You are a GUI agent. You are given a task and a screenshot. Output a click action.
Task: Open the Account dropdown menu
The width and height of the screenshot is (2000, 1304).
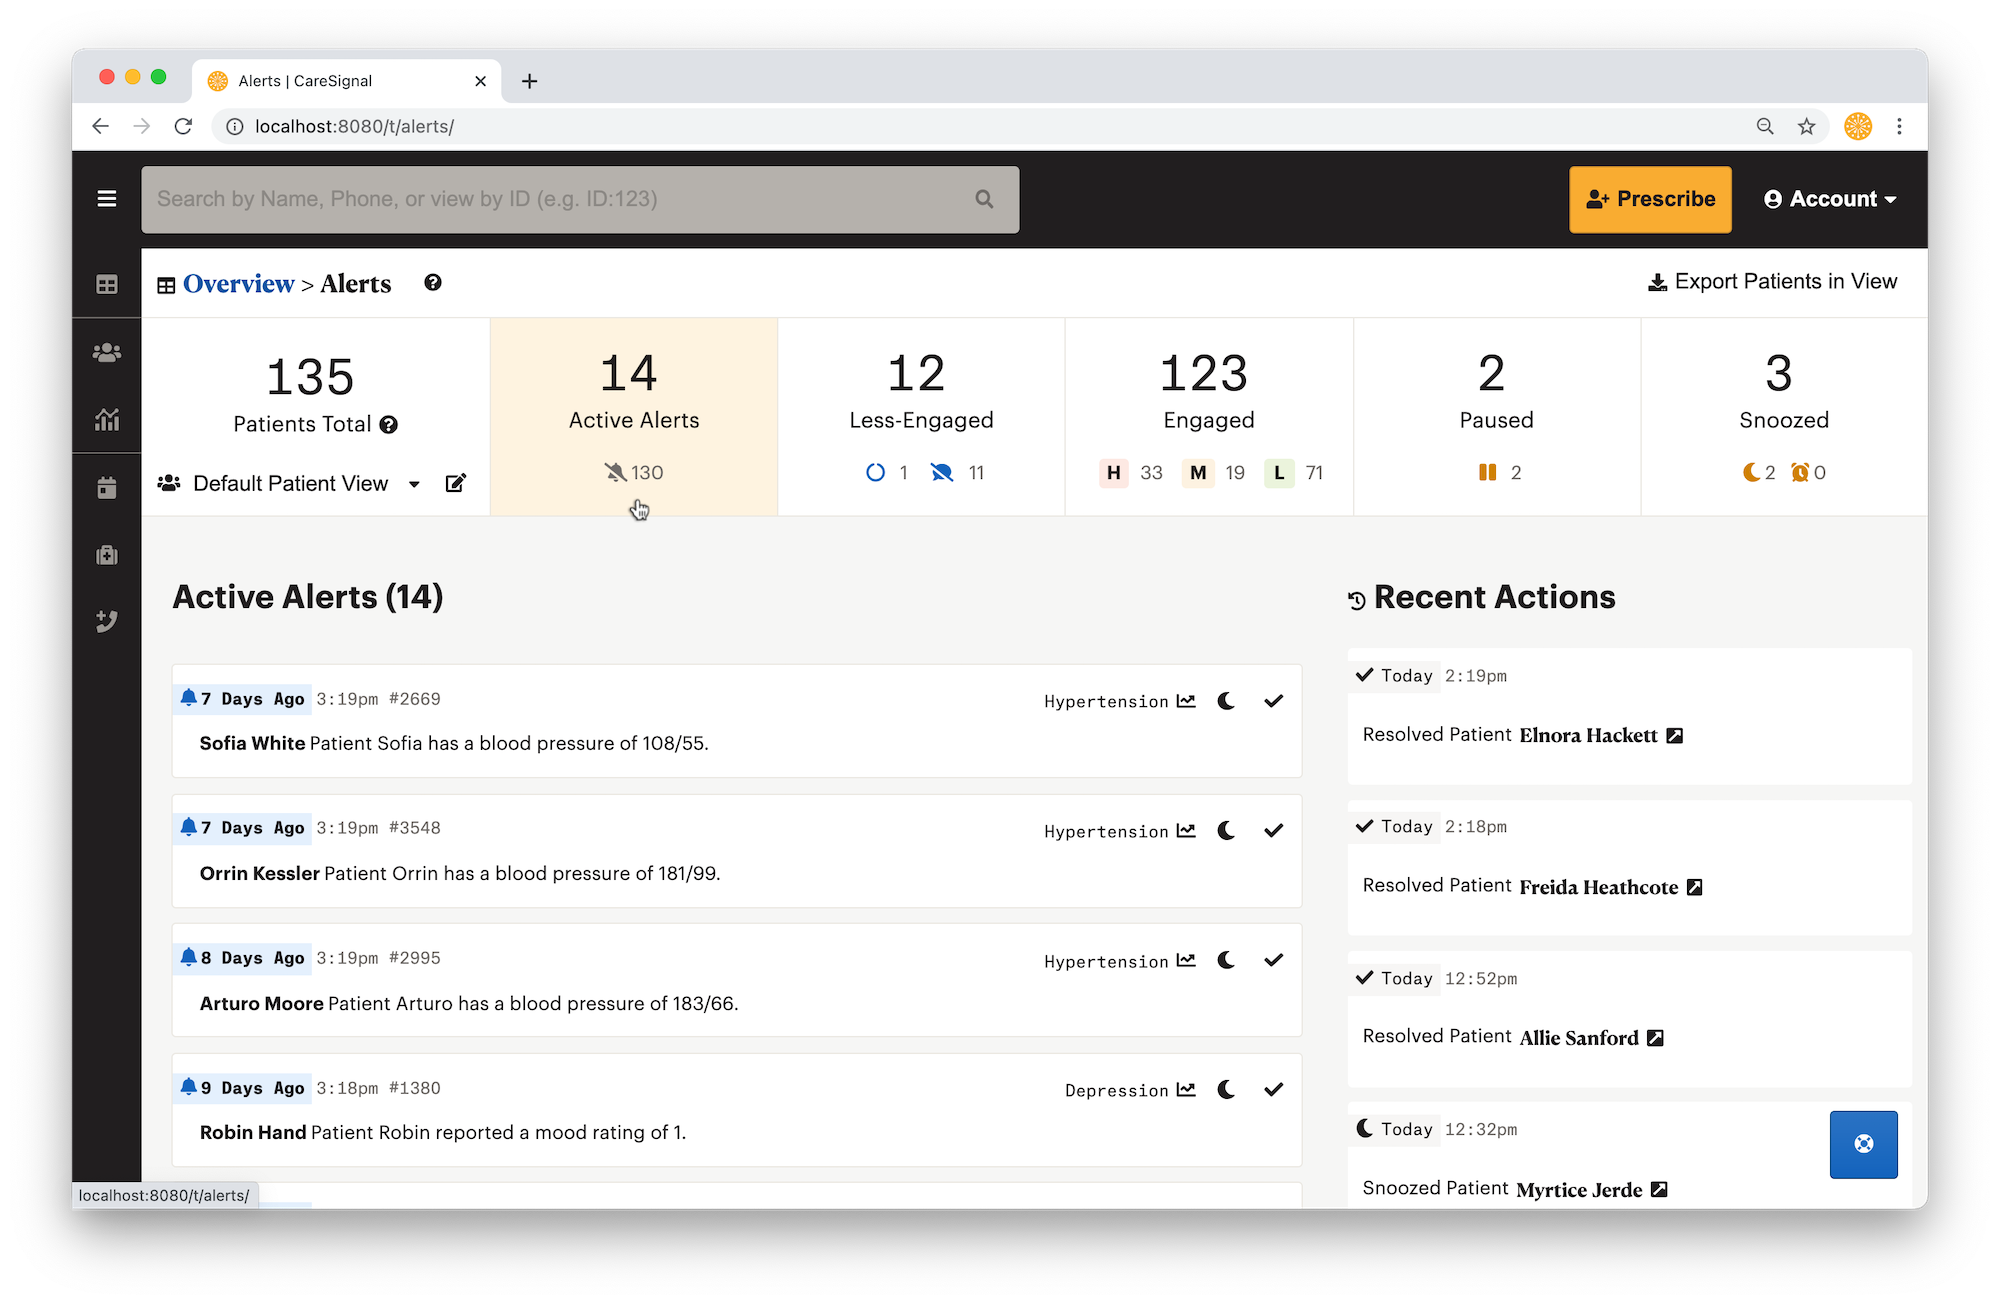point(1830,199)
